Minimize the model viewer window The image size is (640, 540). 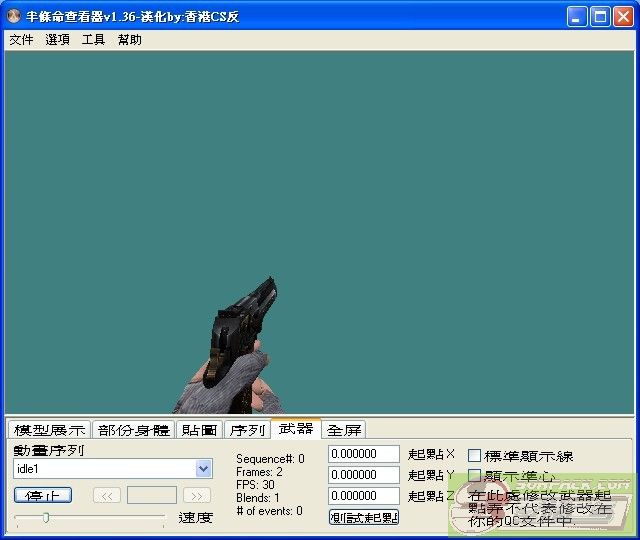tap(577, 17)
